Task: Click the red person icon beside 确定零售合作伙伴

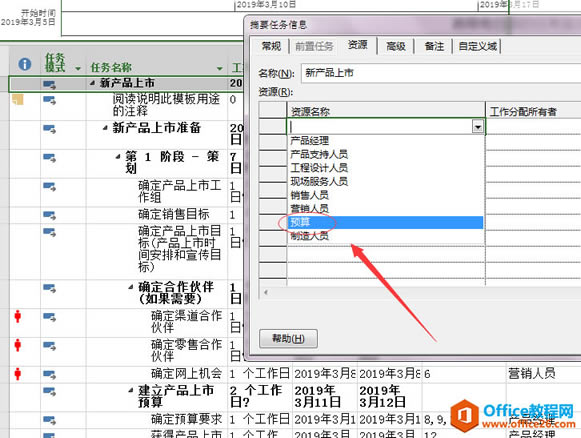Action: [17, 345]
